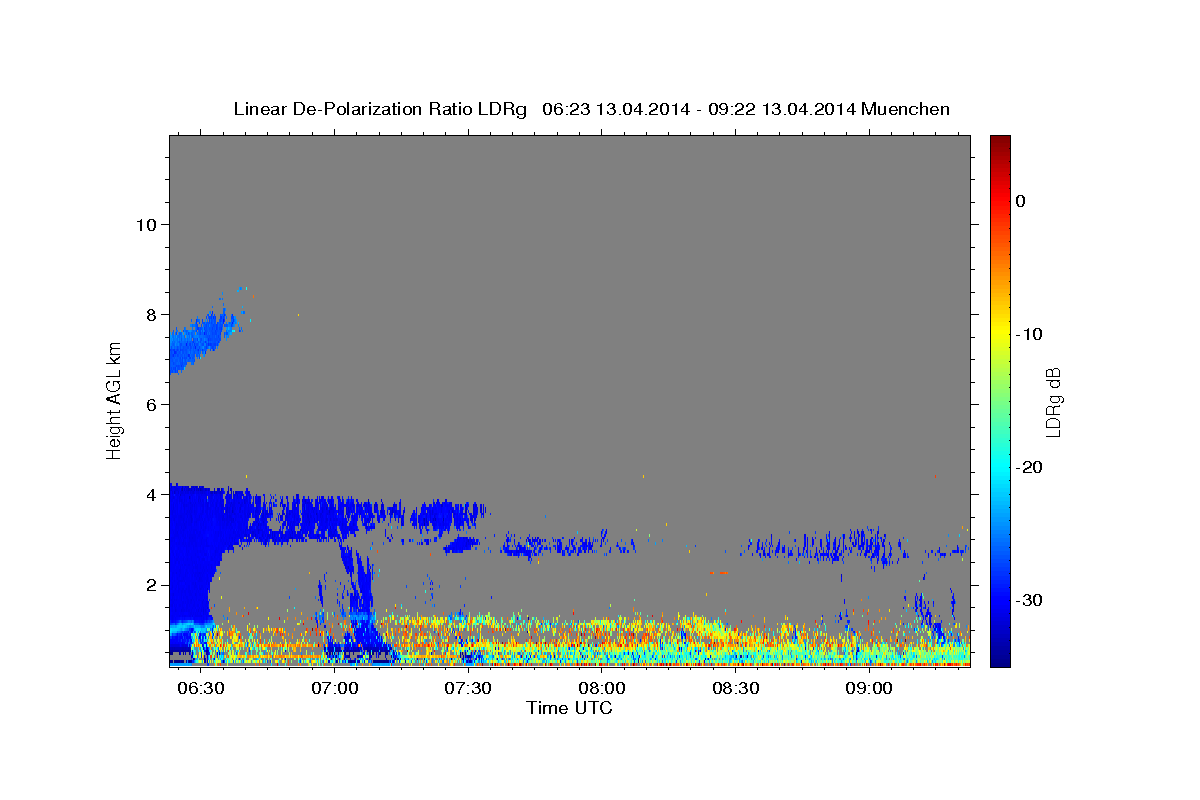Click the Time UTC axis title
The width and height of the screenshot is (1200, 800).
[569, 708]
